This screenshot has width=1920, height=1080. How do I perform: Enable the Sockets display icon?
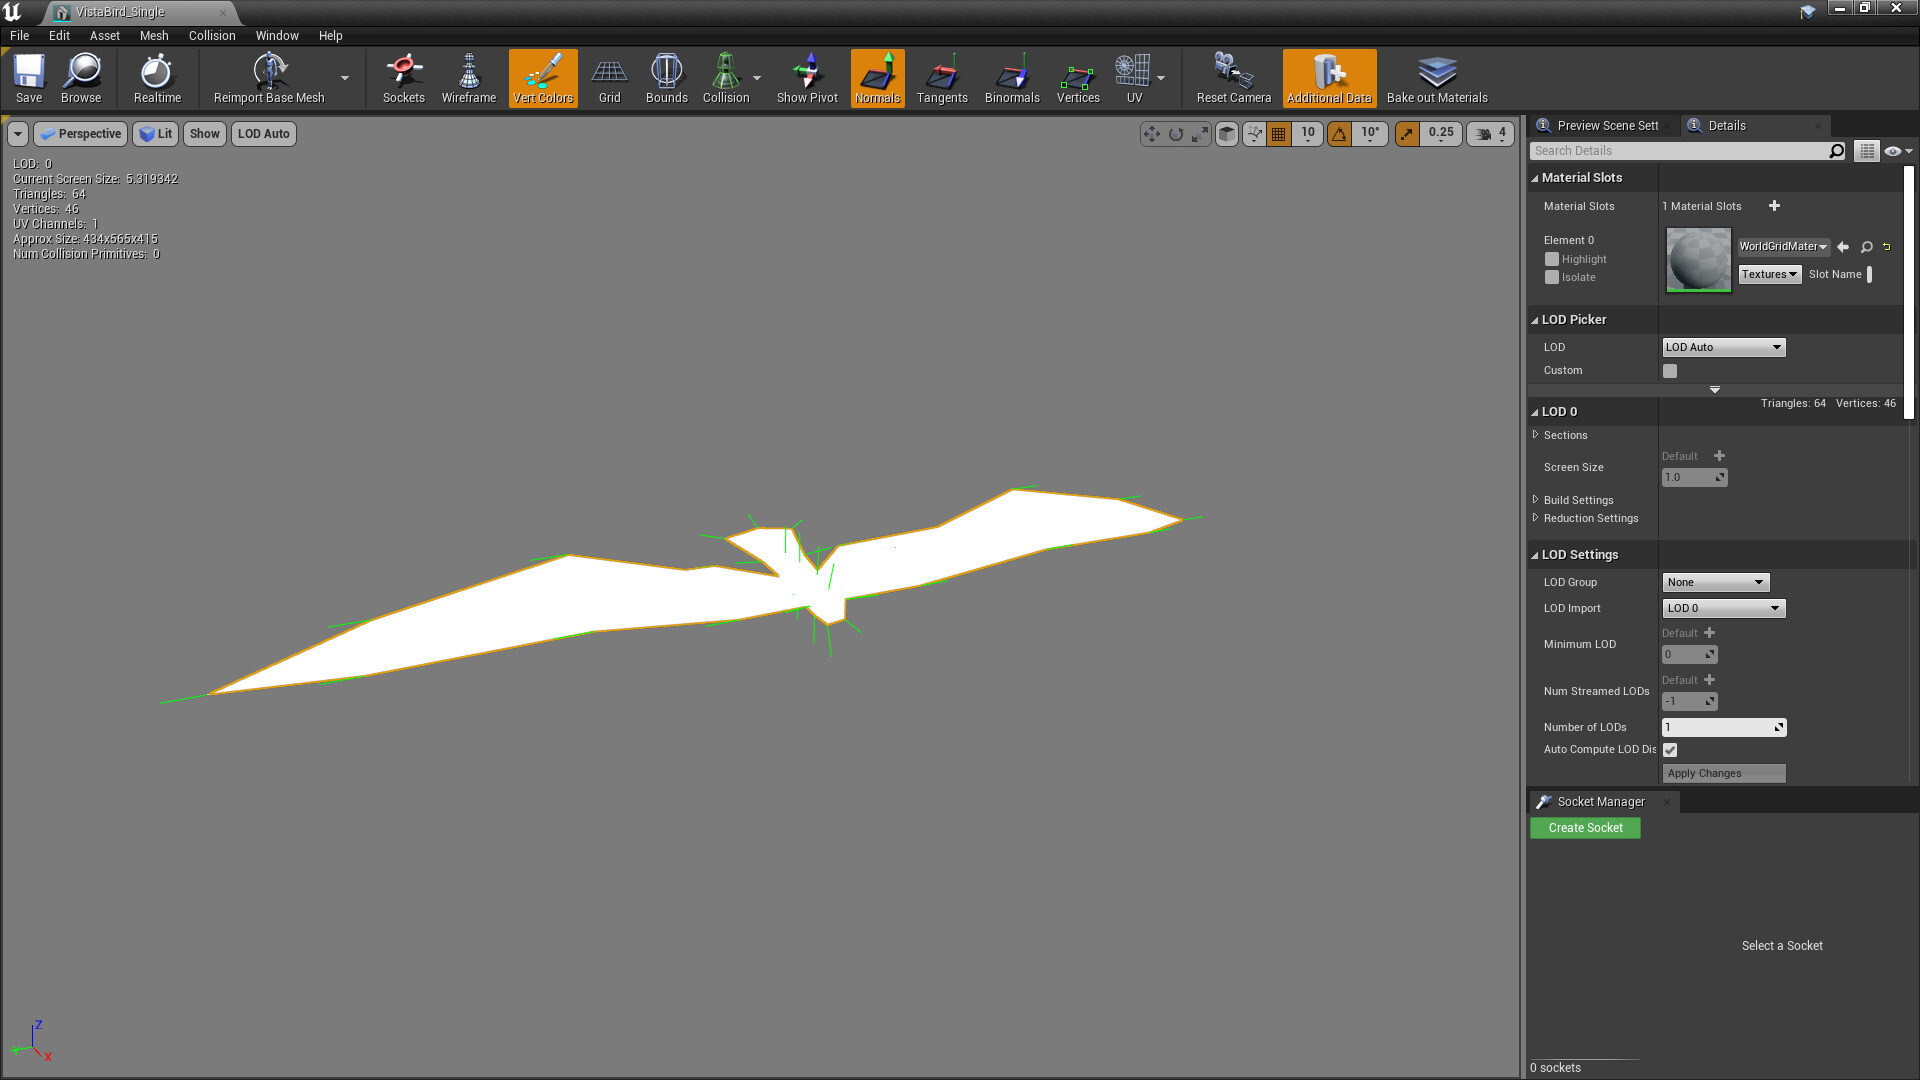click(x=403, y=78)
